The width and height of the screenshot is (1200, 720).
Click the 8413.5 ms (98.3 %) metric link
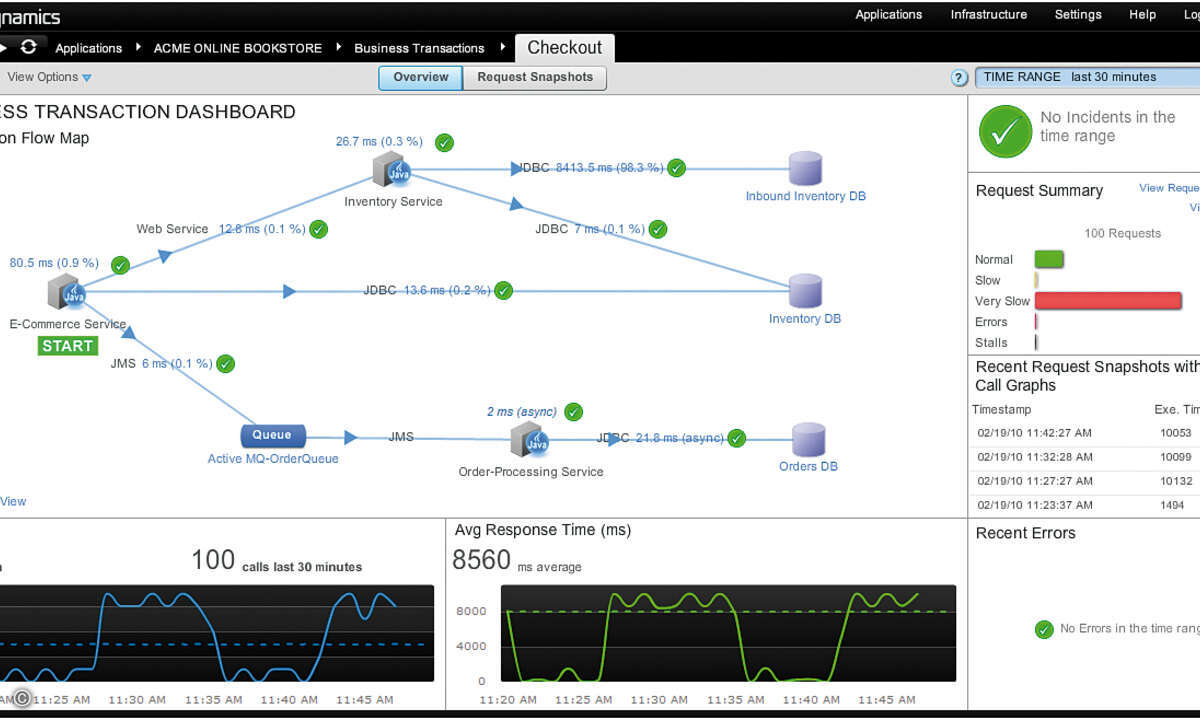coord(609,168)
